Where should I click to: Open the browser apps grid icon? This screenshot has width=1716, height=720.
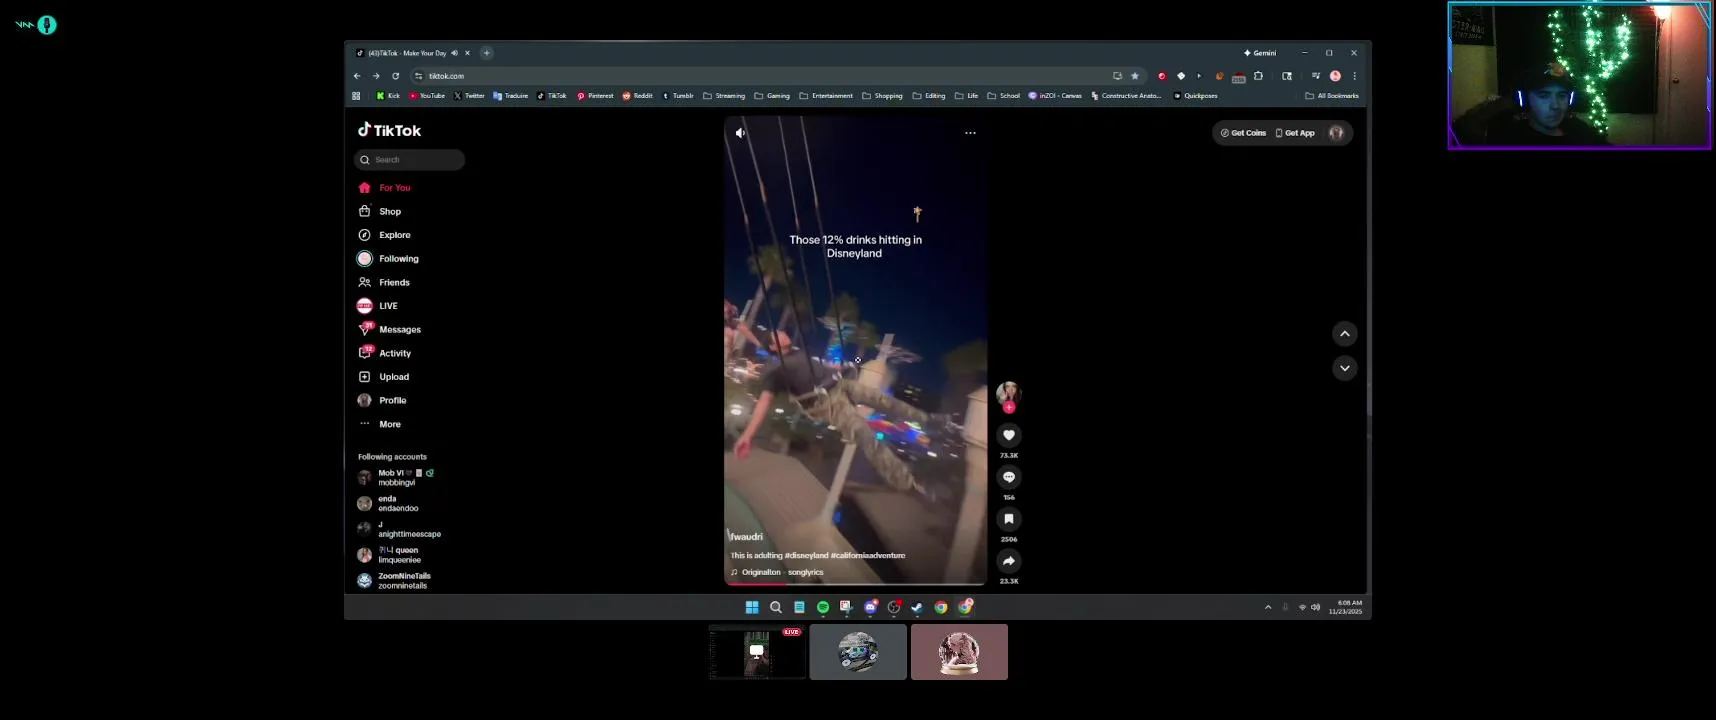[x=356, y=96]
